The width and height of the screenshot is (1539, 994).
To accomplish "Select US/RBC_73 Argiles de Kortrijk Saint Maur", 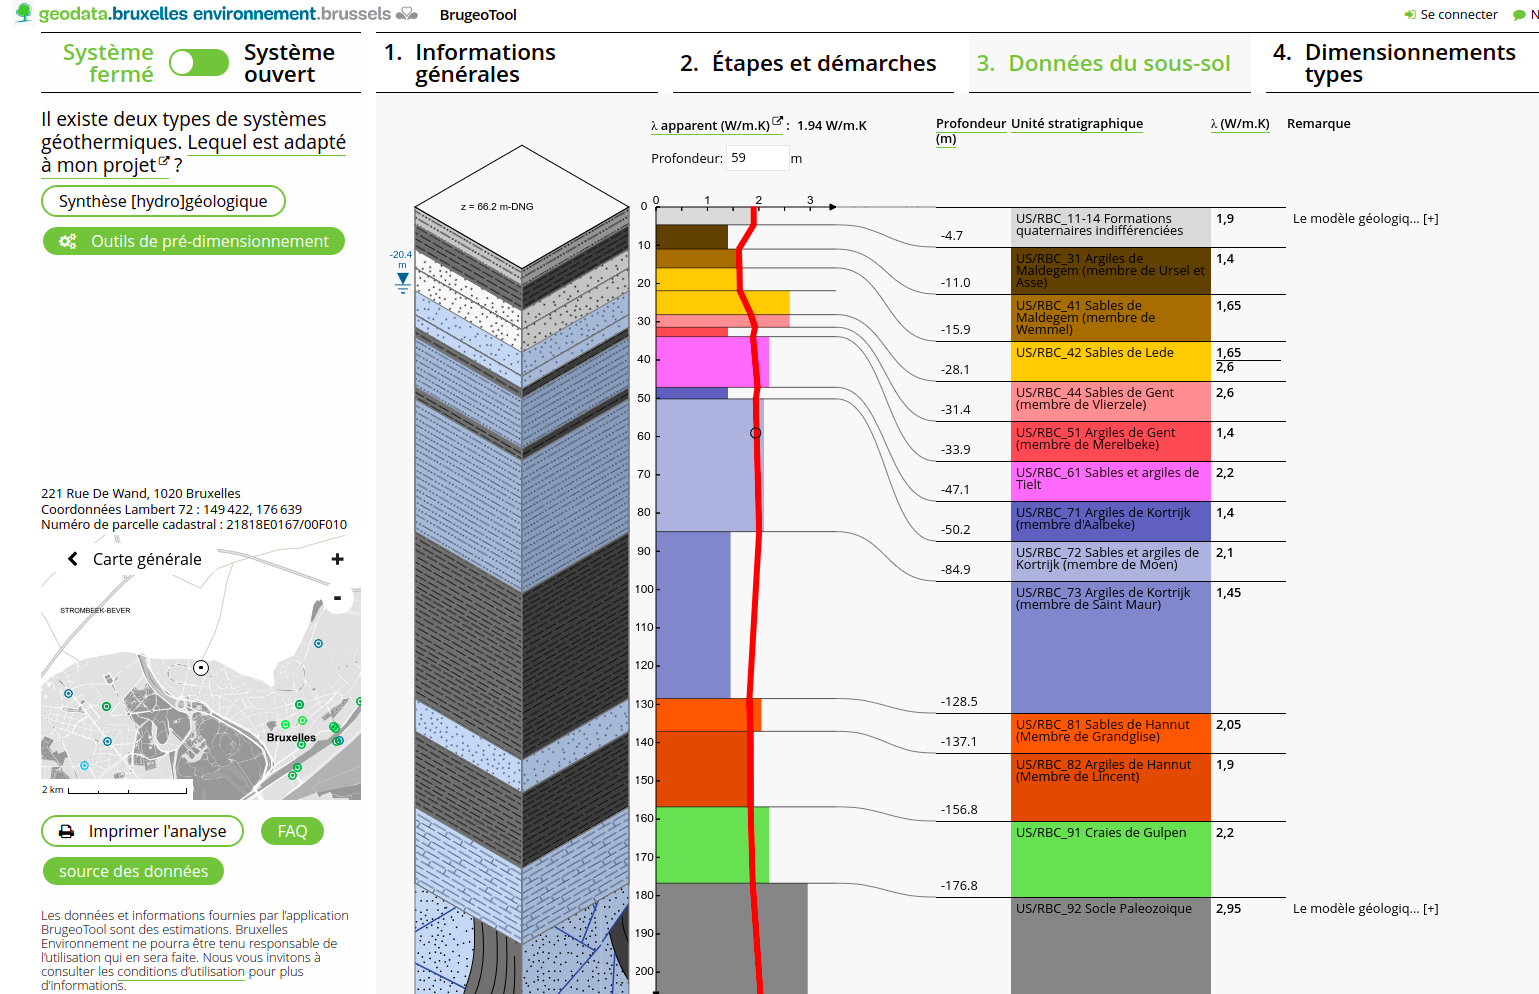I will 1110,647.
